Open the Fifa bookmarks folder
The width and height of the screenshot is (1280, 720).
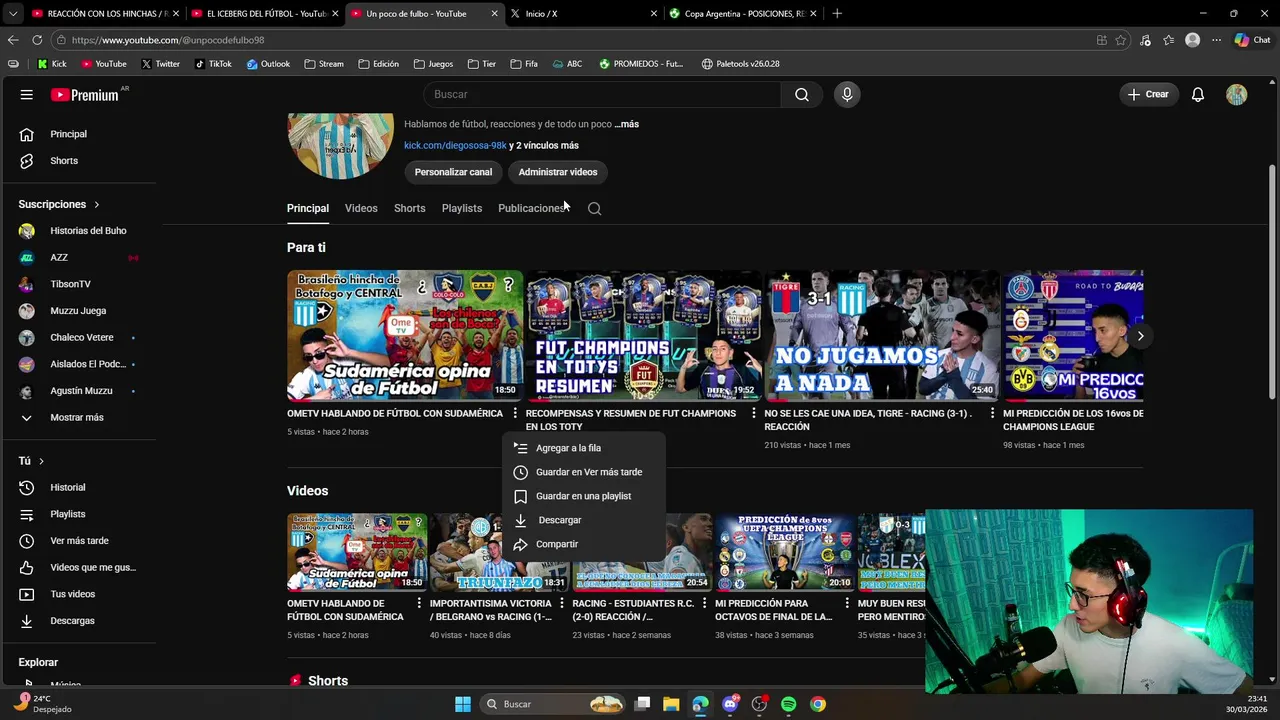coord(524,64)
